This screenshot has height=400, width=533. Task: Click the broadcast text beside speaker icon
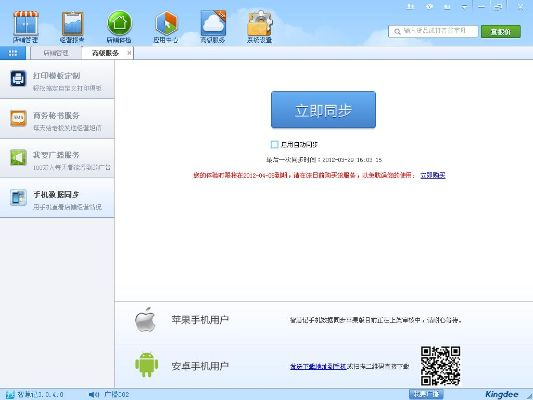click(117, 395)
